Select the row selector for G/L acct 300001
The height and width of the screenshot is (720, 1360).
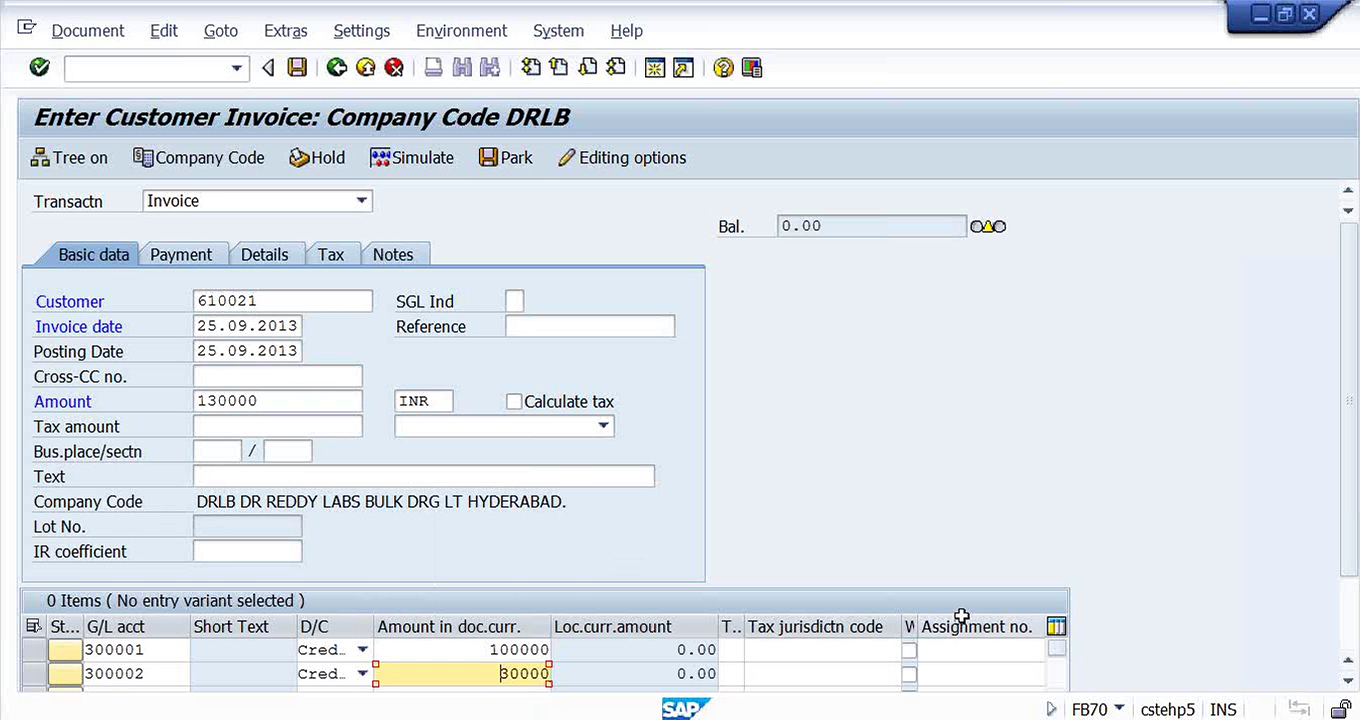coord(34,650)
